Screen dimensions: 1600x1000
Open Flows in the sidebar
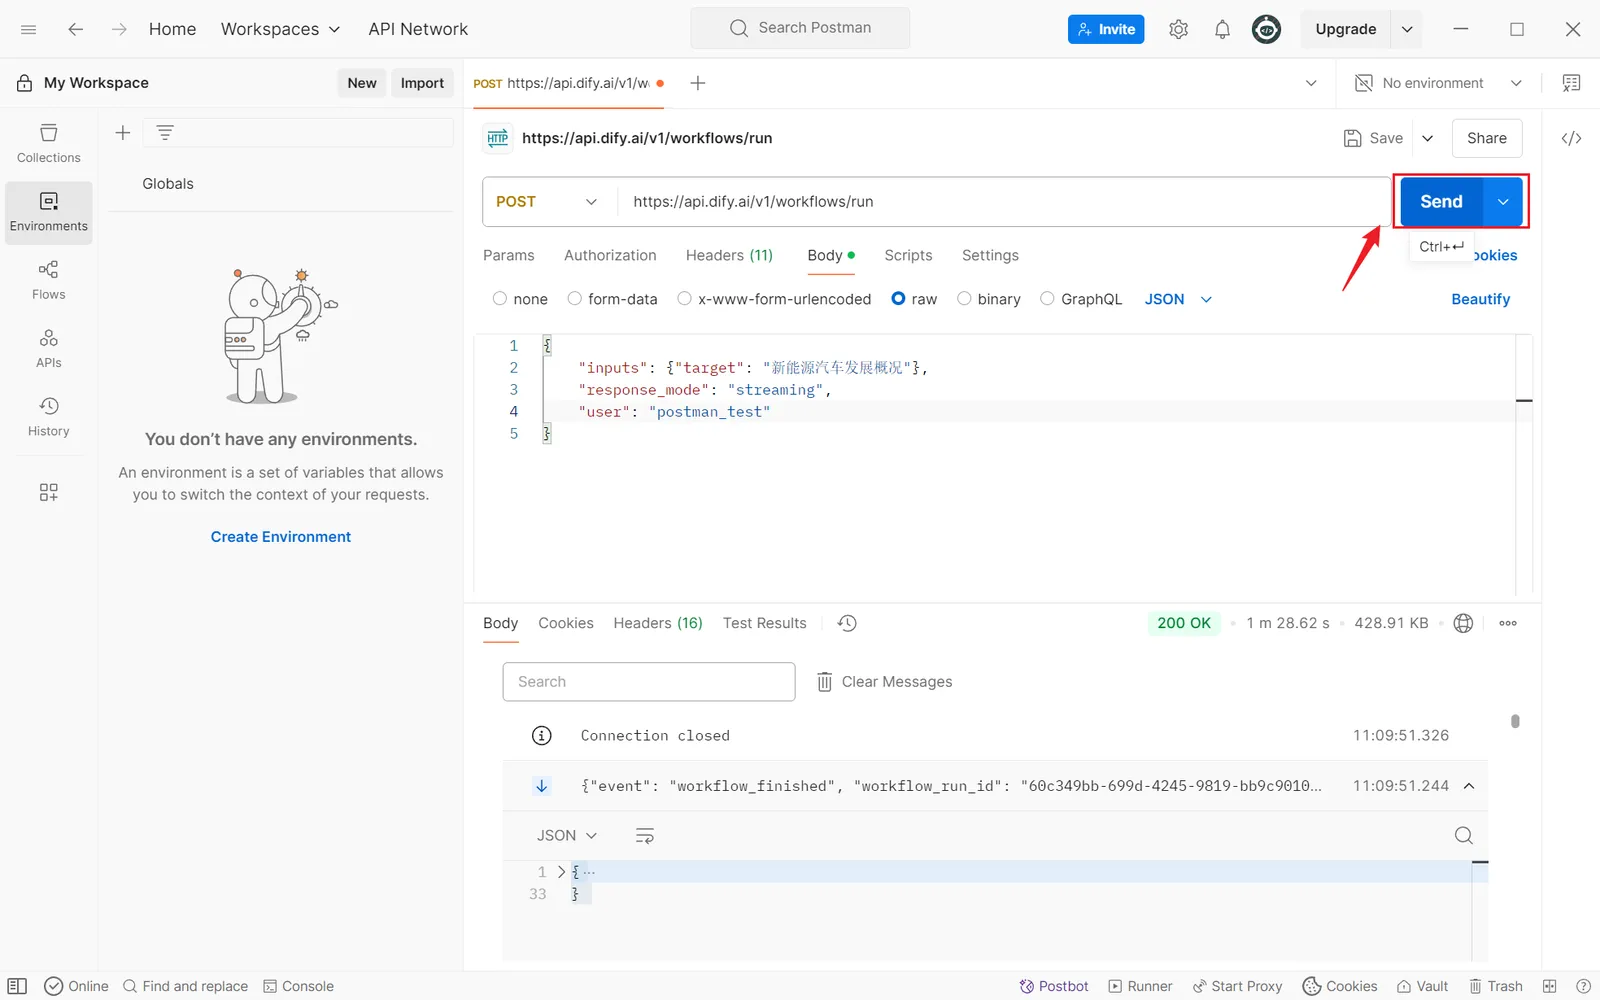click(49, 281)
